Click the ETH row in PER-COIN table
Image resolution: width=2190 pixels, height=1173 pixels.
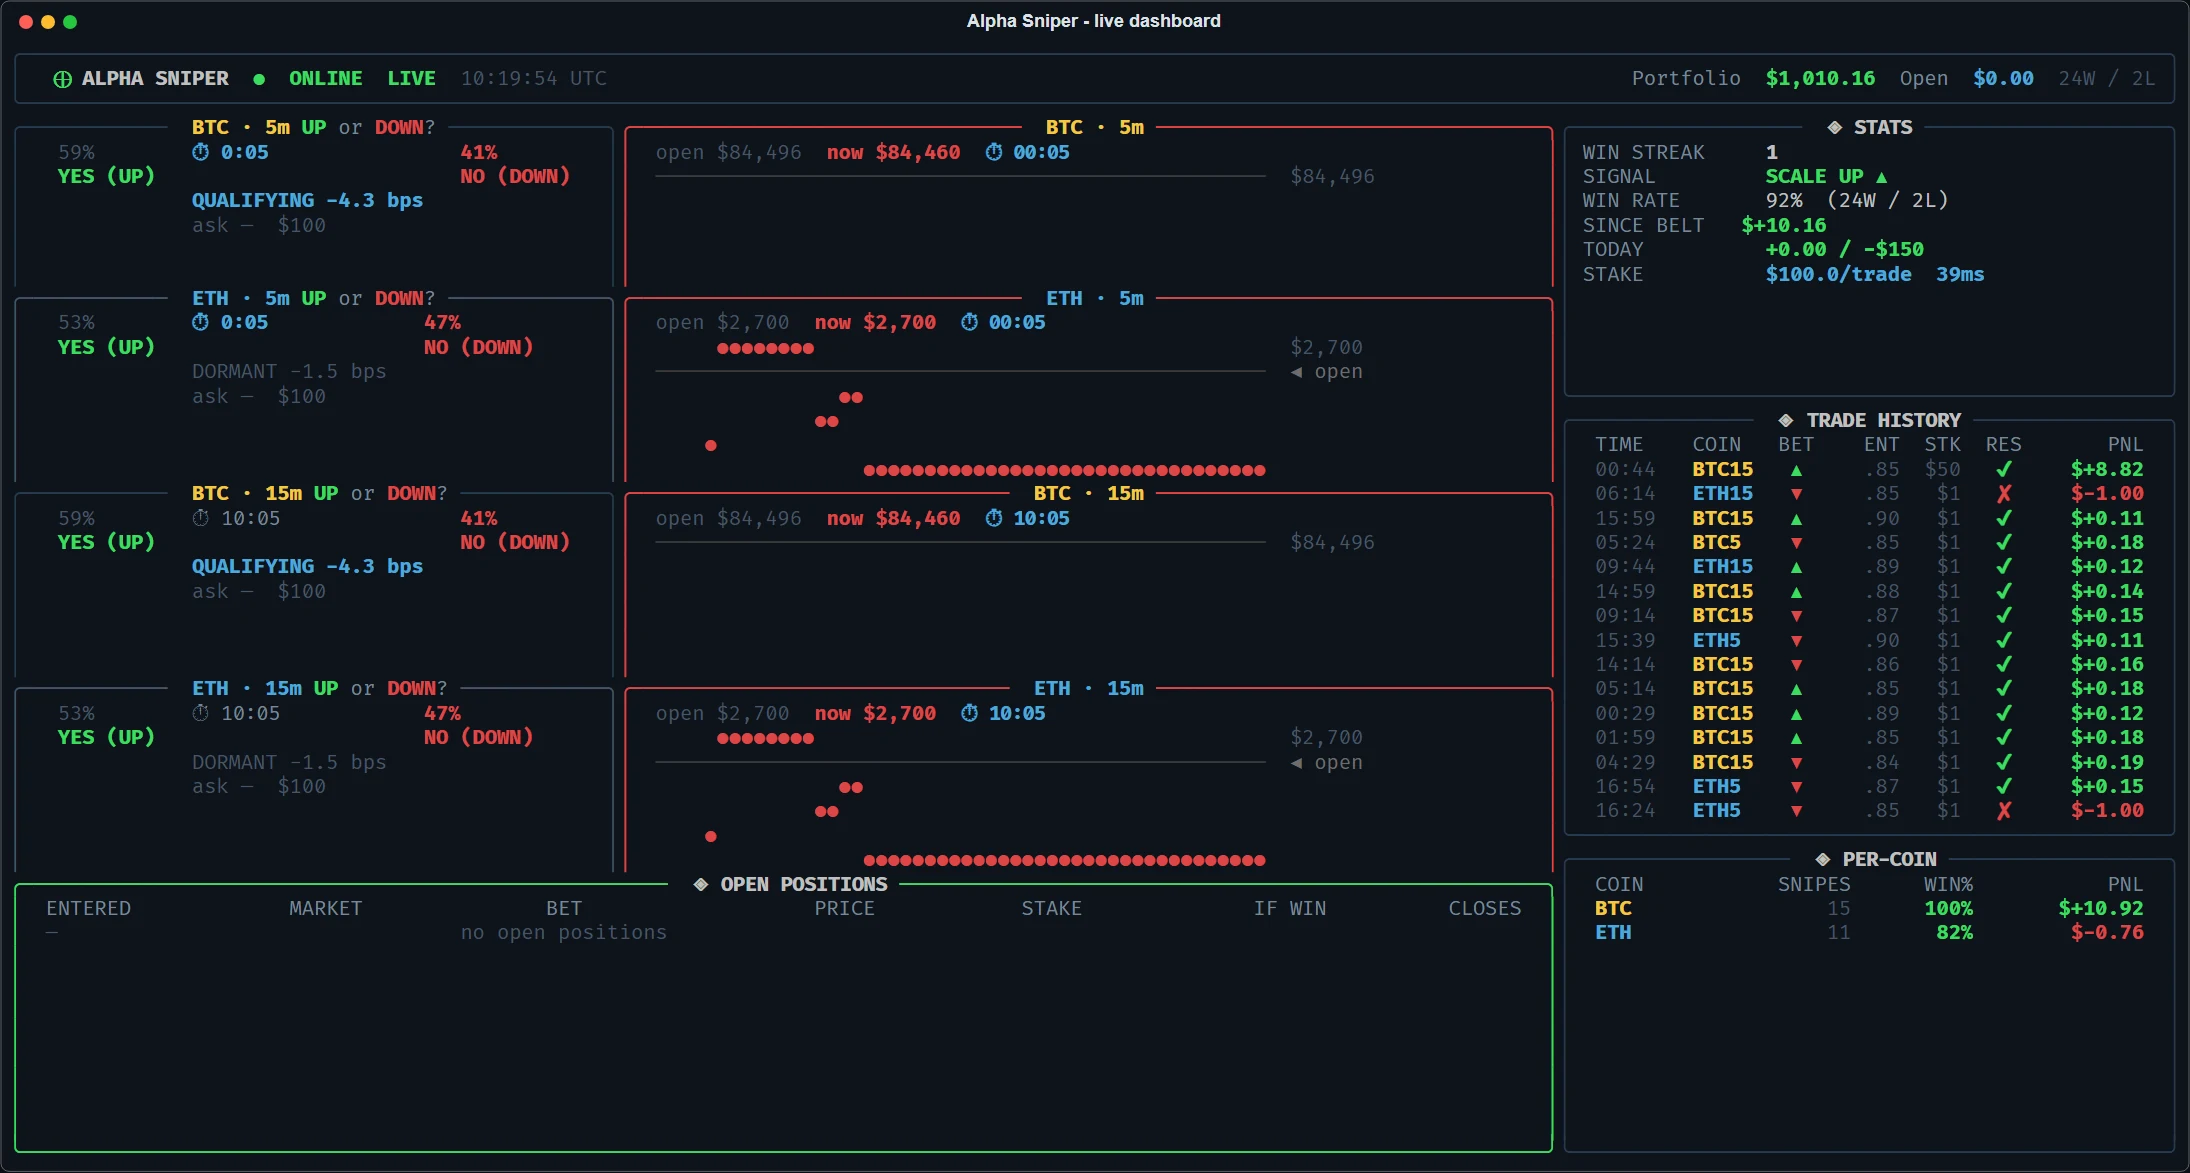pos(1868,932)
